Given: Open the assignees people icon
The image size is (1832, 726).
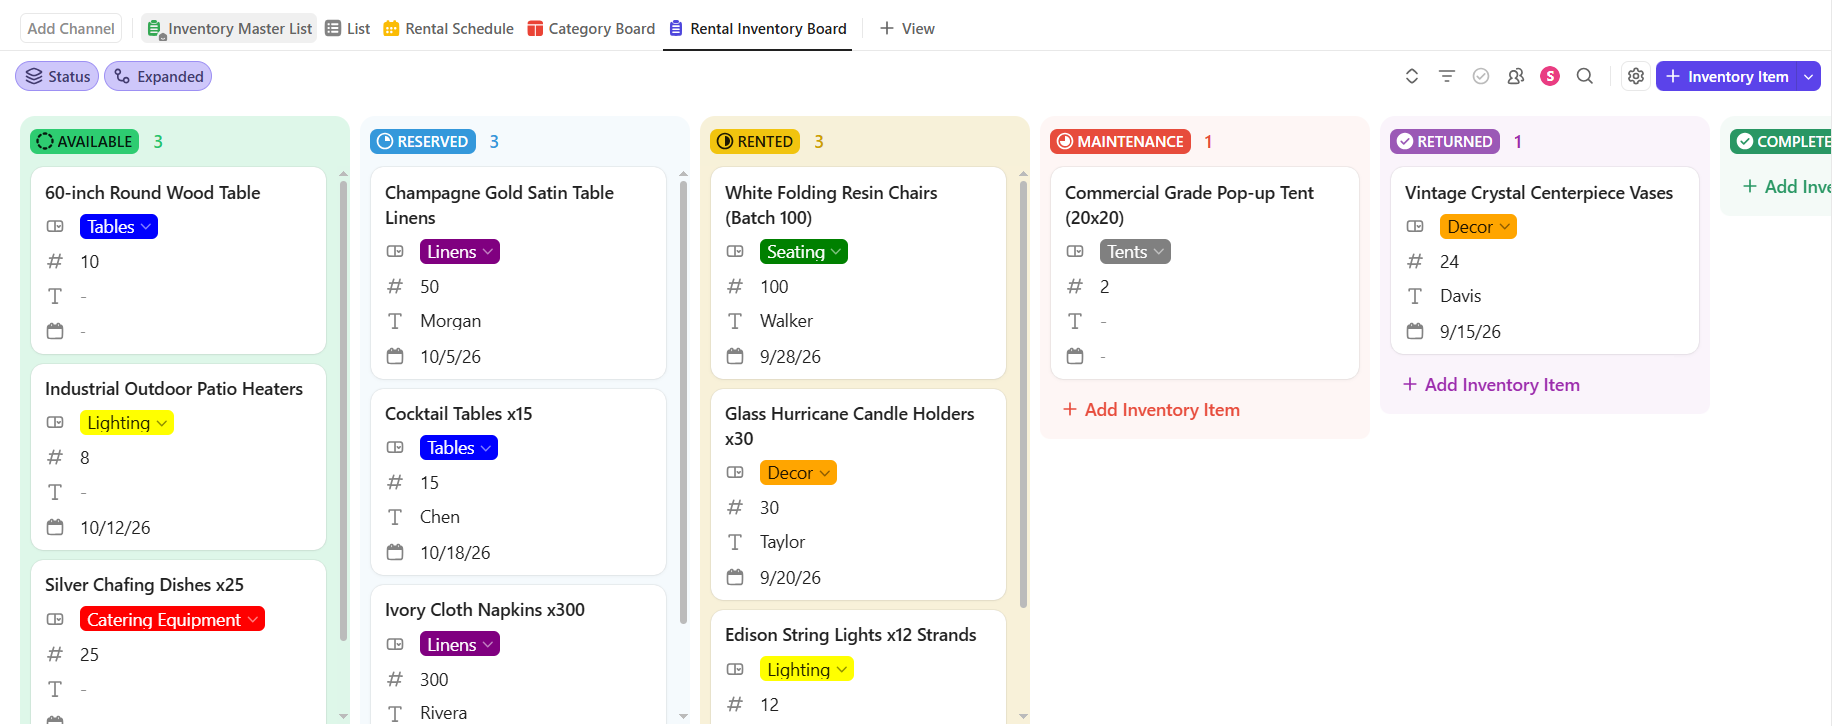Looking at the screenshot, I should (x=1516, y=76).
